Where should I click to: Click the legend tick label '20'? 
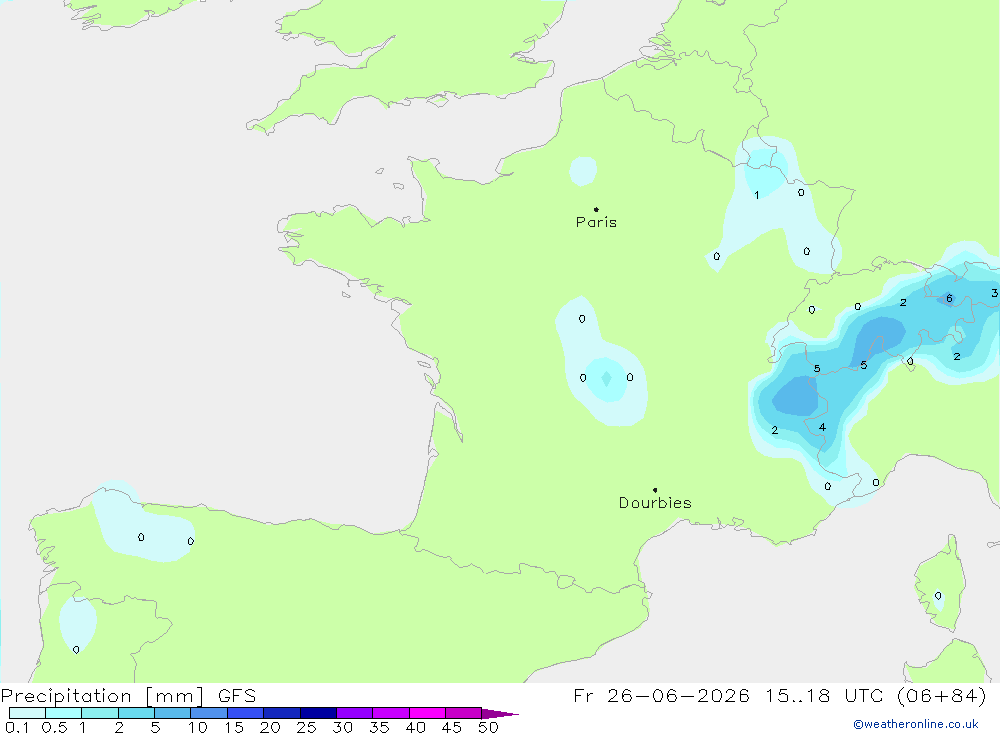coord(270,727)
